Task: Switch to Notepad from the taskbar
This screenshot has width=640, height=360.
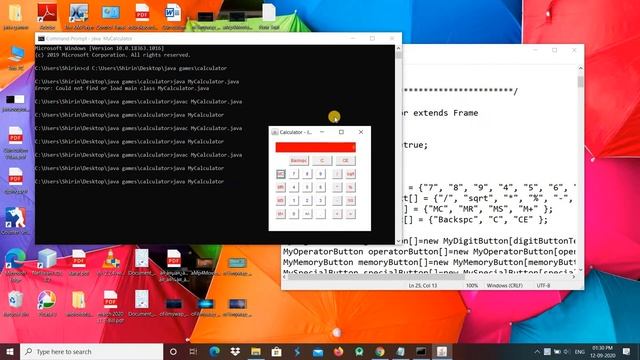Action: [400, 351]
